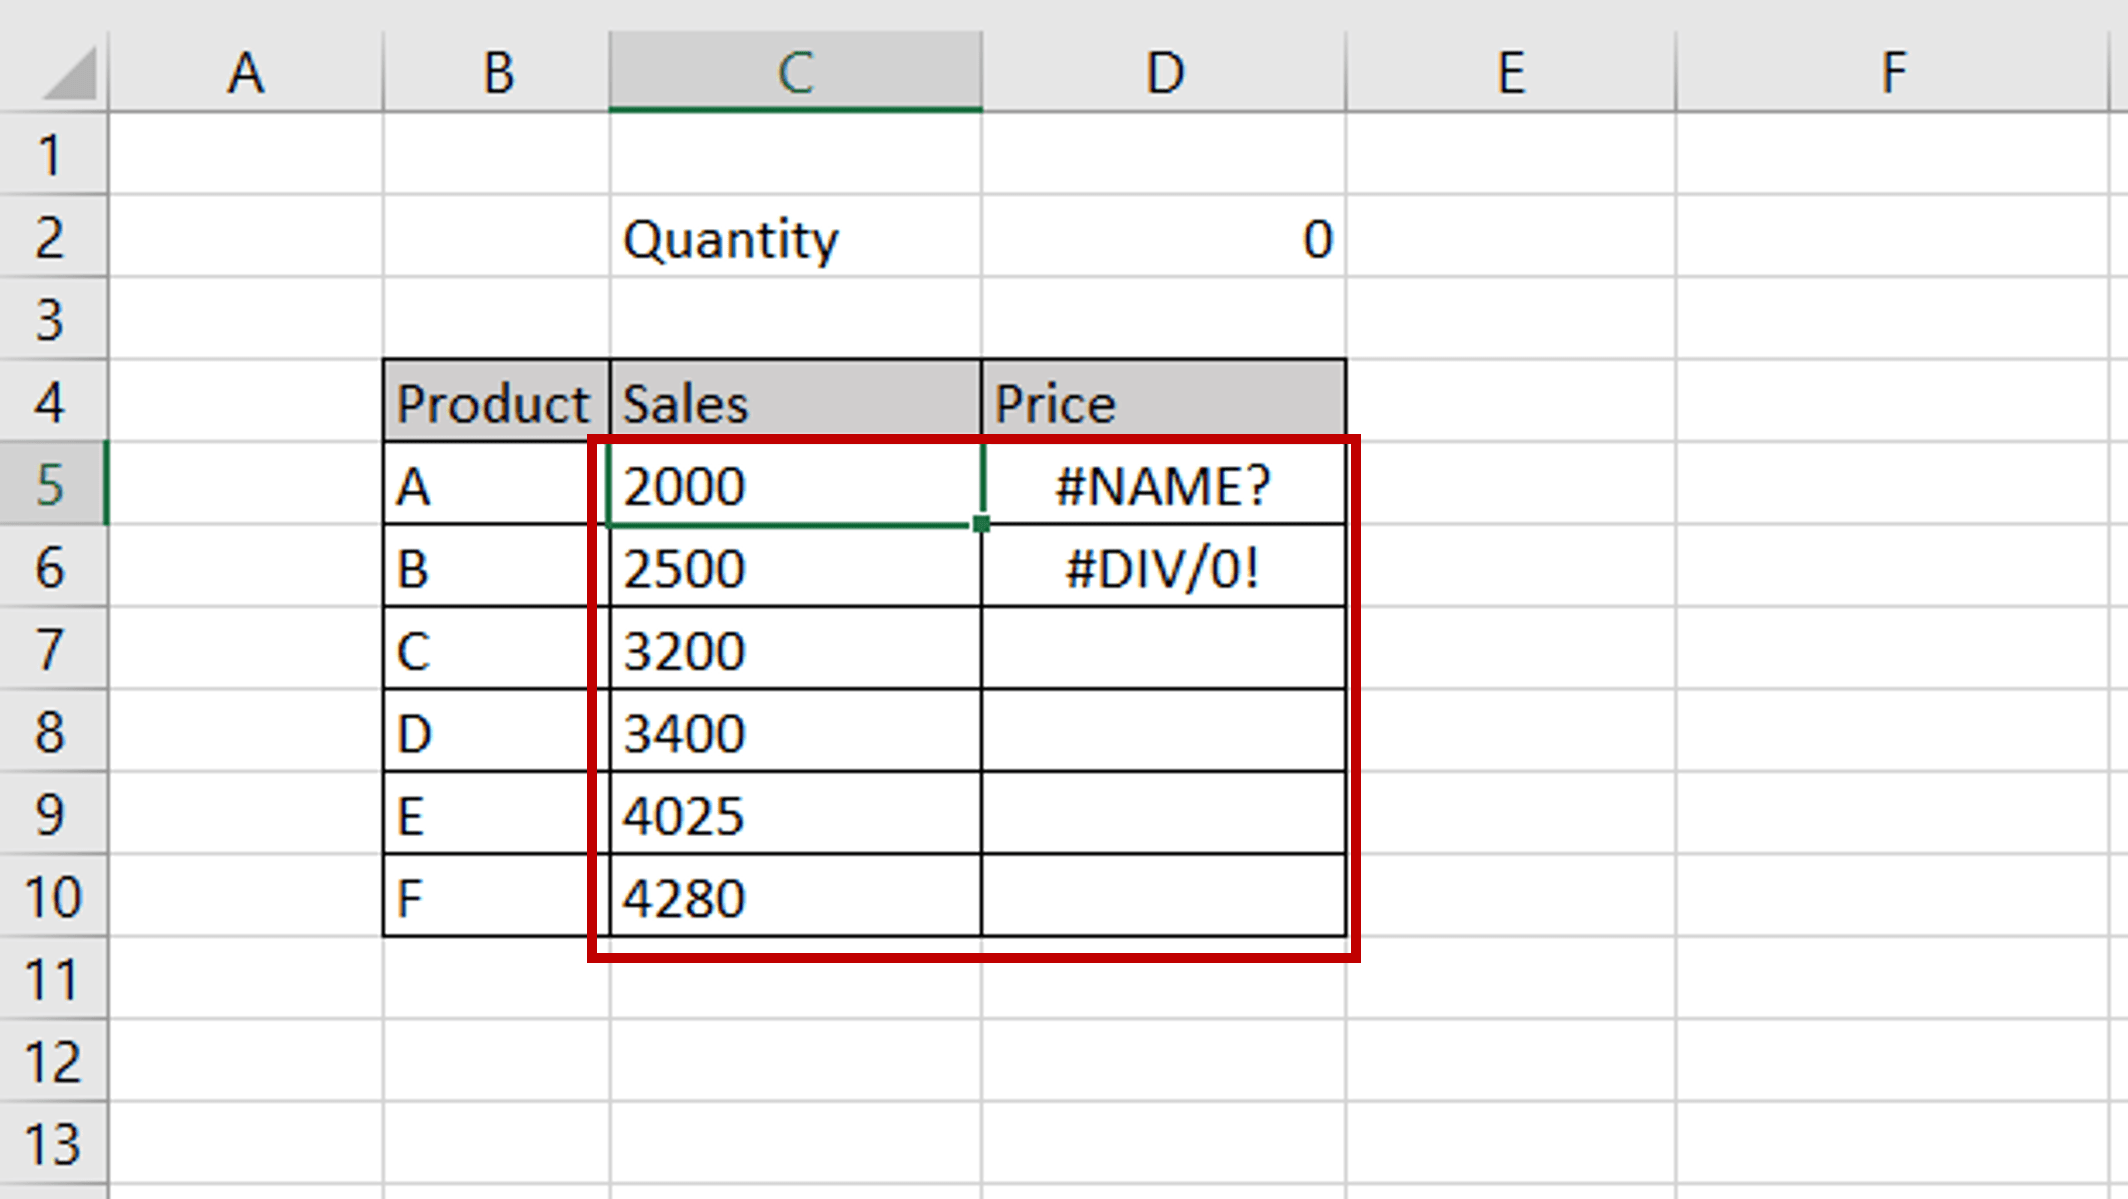Select the entire column D header
2128x1199 pixels.
1165,70
